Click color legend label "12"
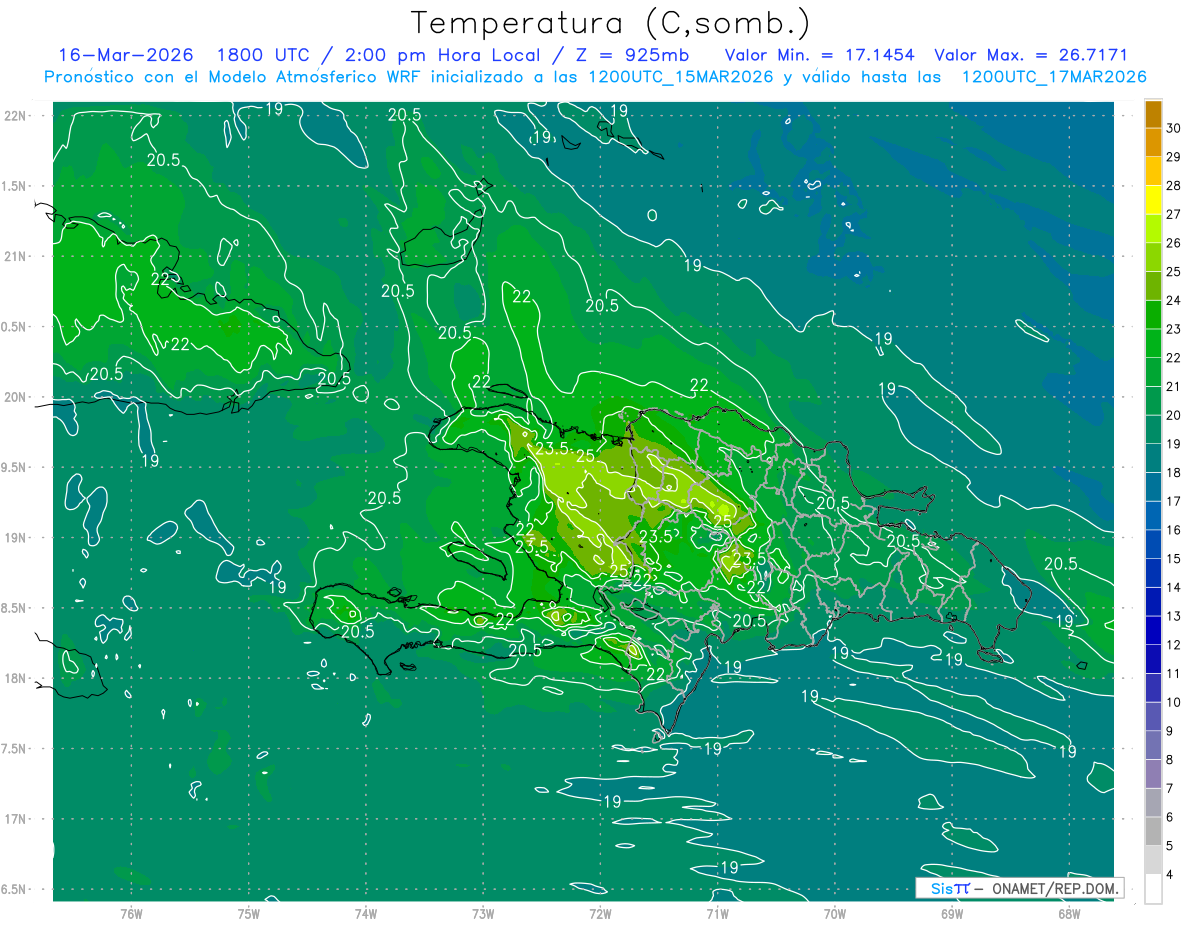The width and height of the screenshot is (1200, 927). 1174,645
